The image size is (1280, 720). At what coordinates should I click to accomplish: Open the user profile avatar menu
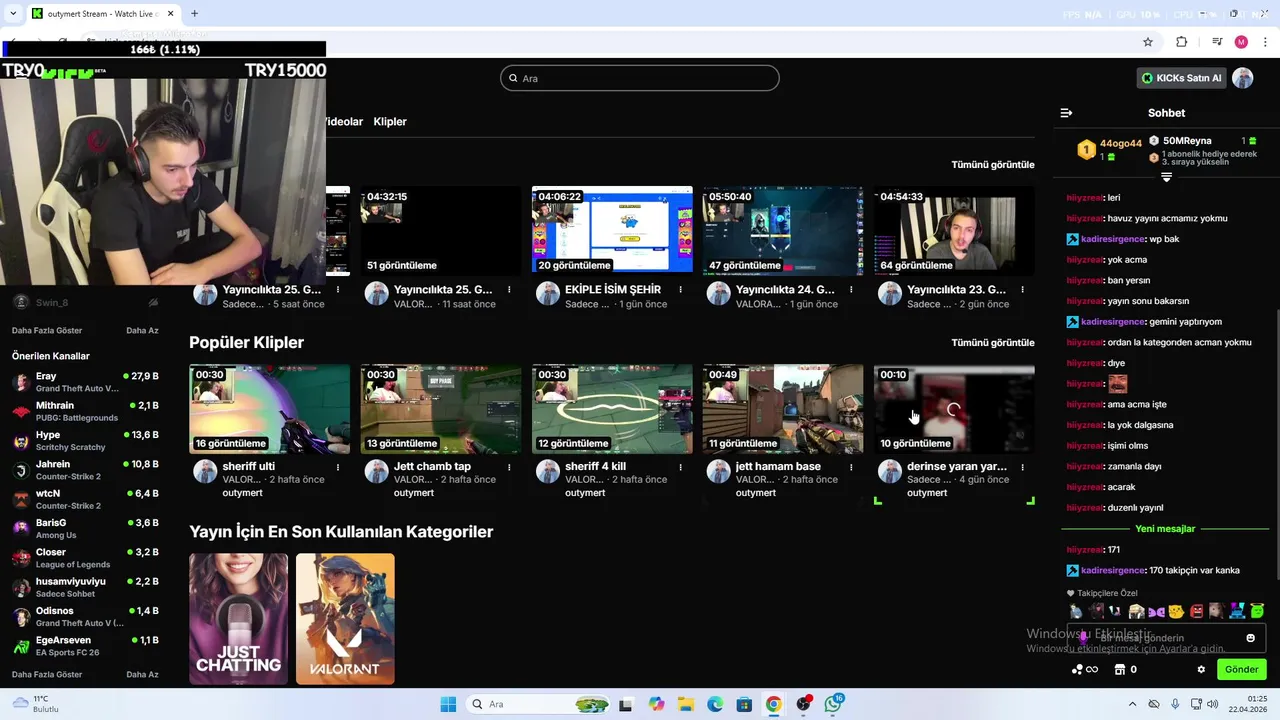pyautogui.click(x=1243, y=78)
